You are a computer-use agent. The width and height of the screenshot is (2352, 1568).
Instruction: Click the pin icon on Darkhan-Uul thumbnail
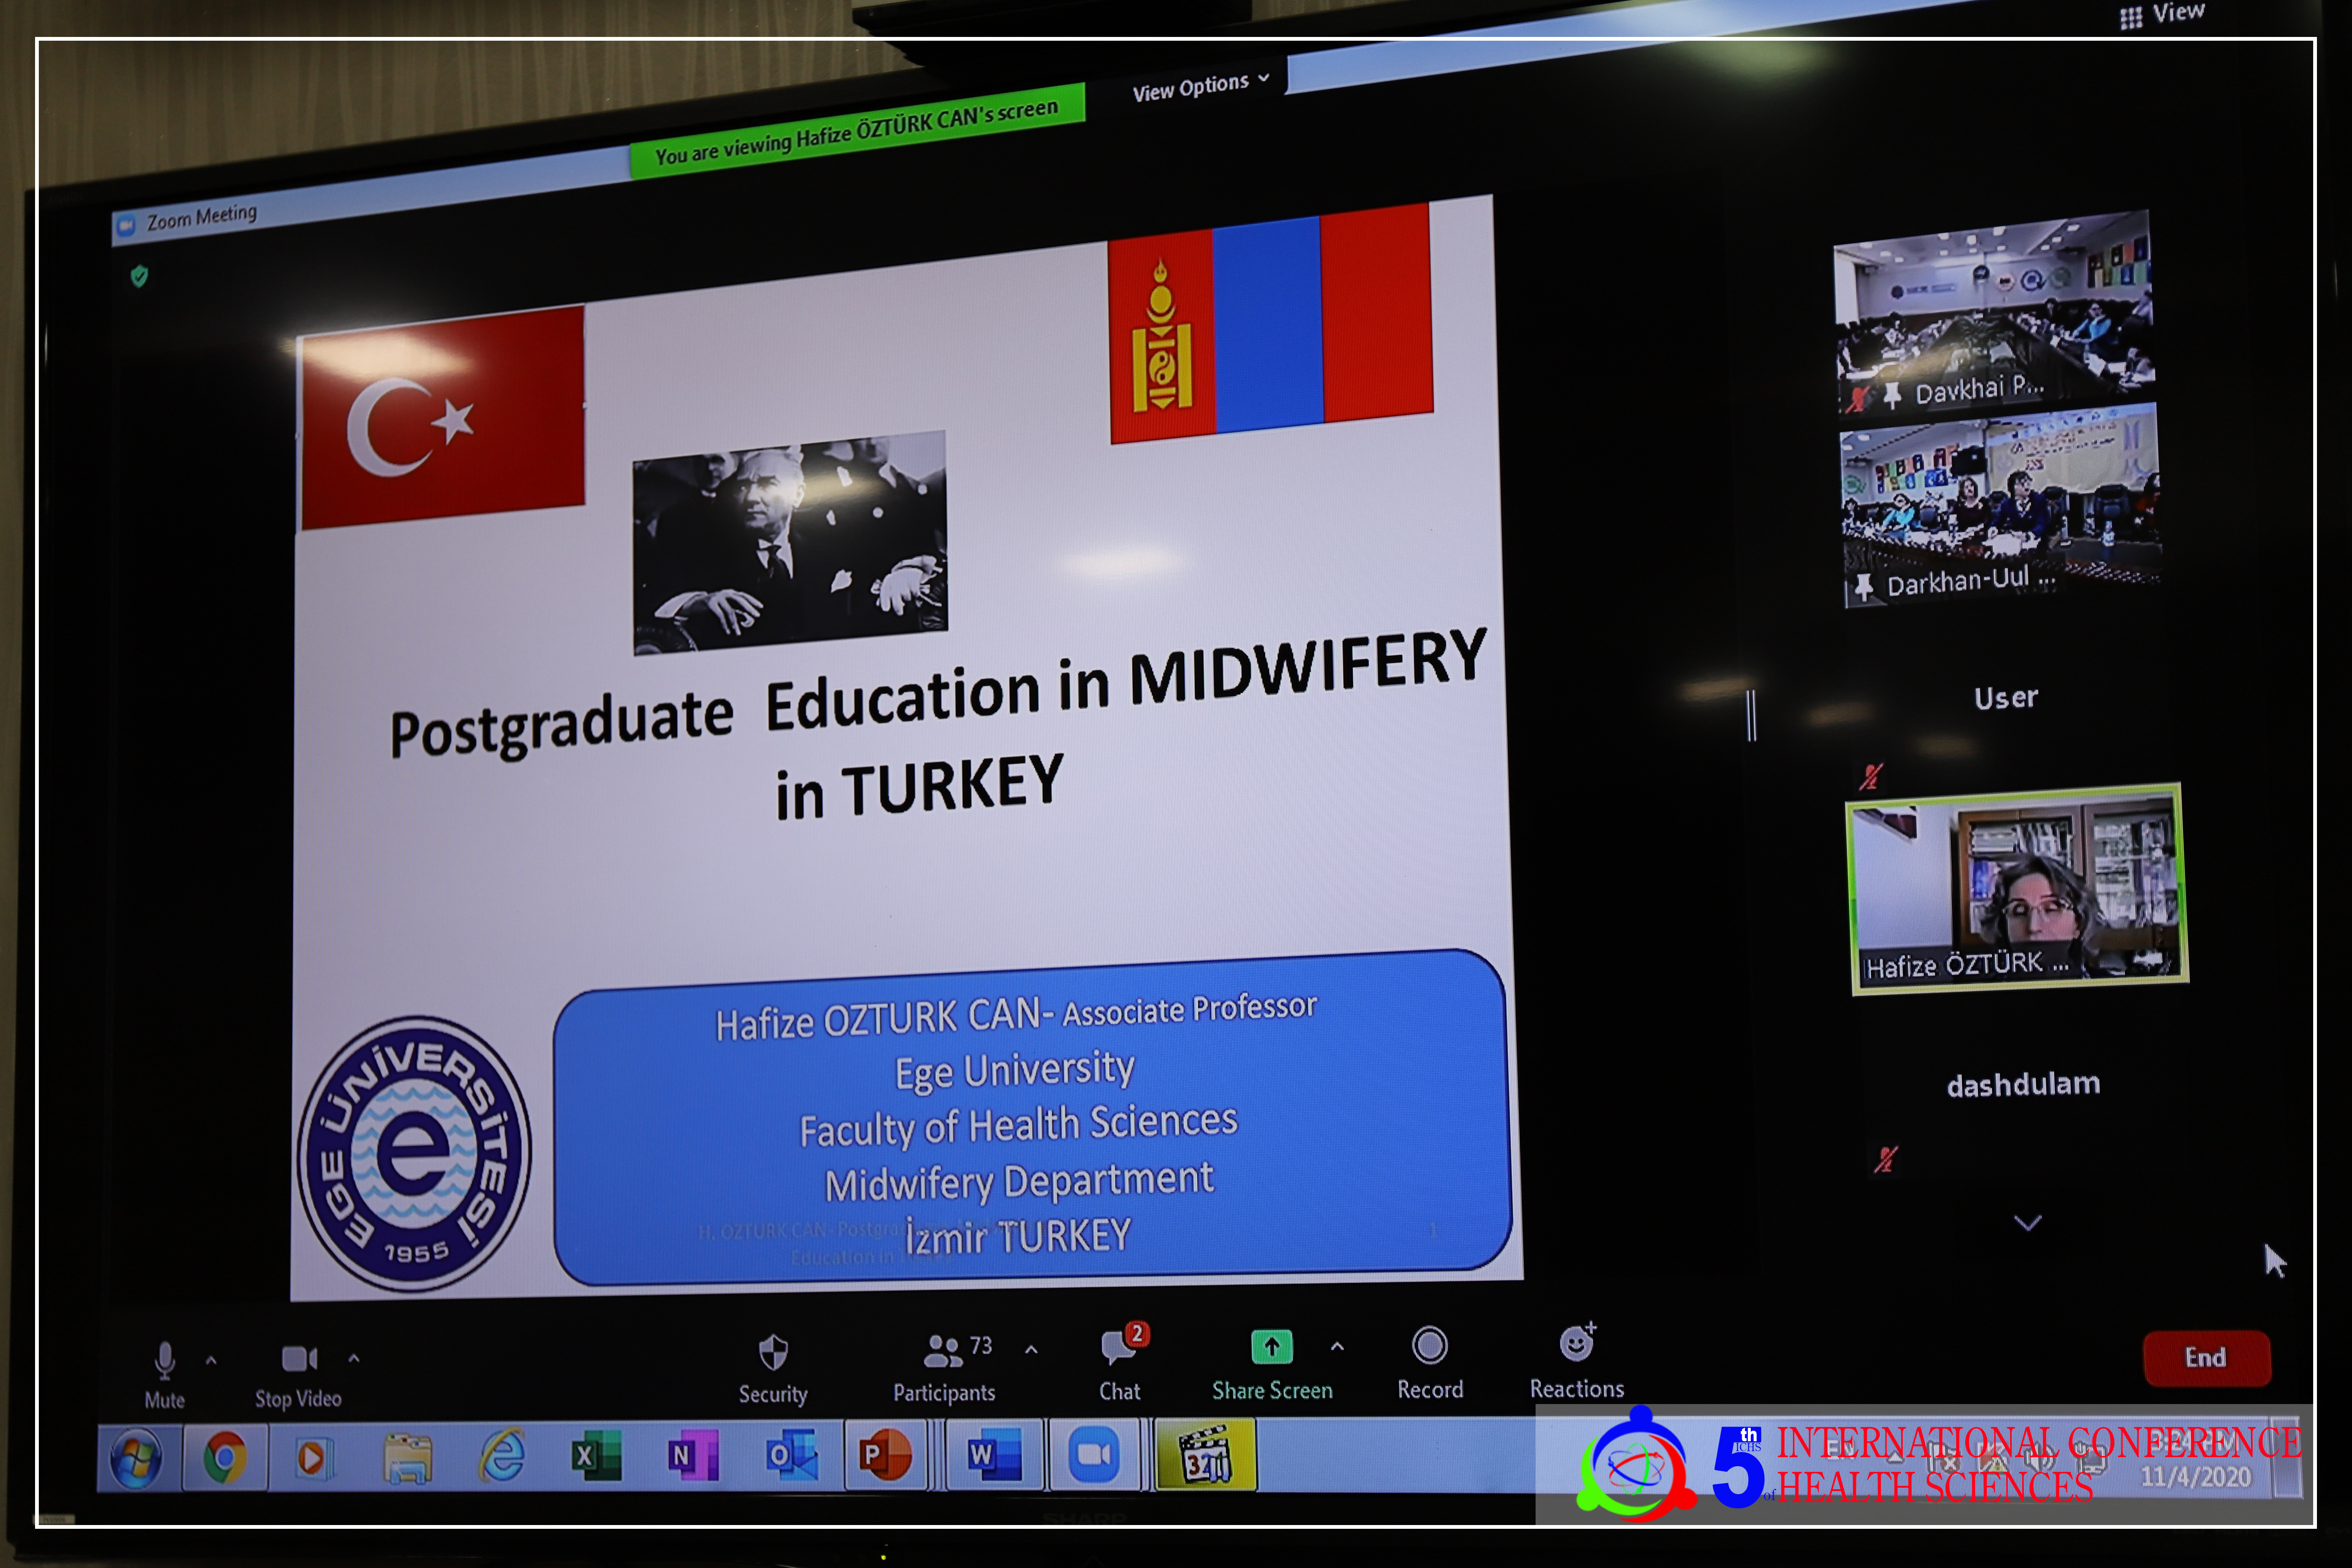[1863, 587]
